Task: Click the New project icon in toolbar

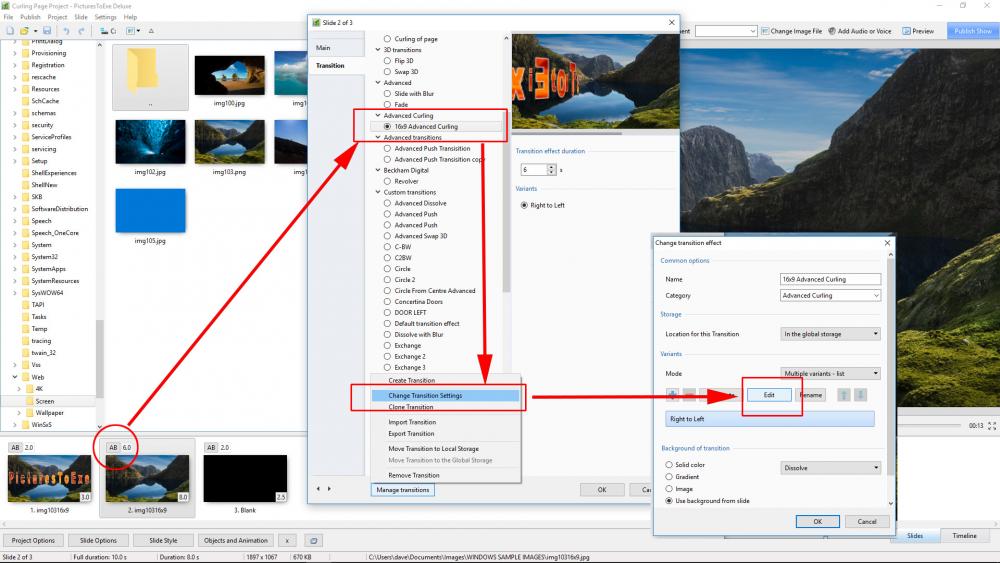Action: 8,31
